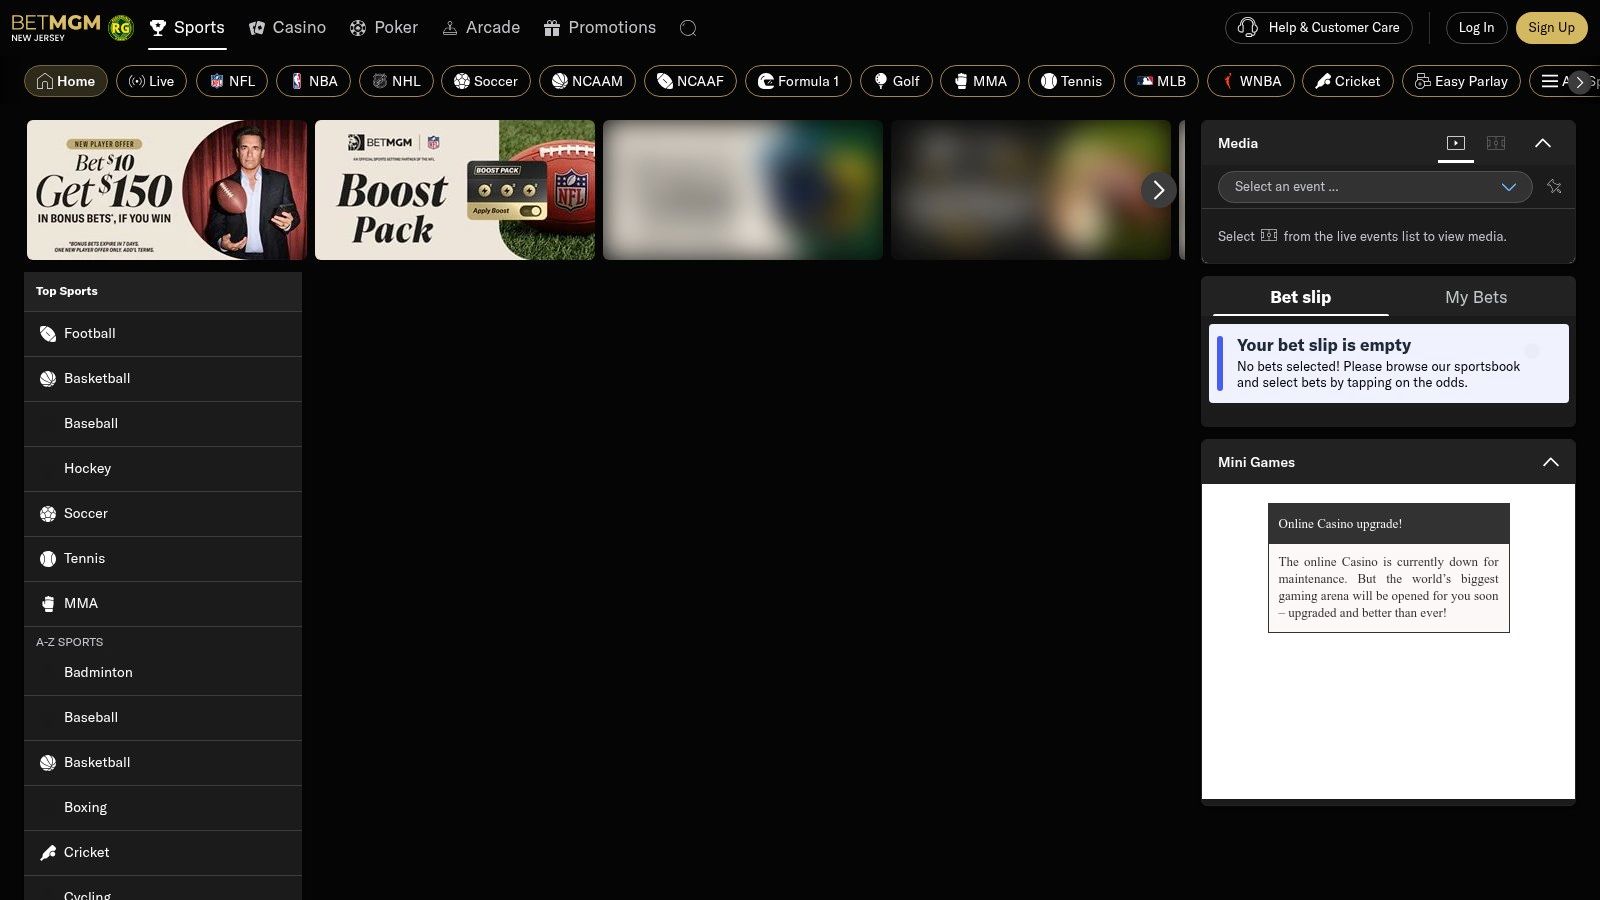
Task: Click the Sign Up button
Action: 1551,28
